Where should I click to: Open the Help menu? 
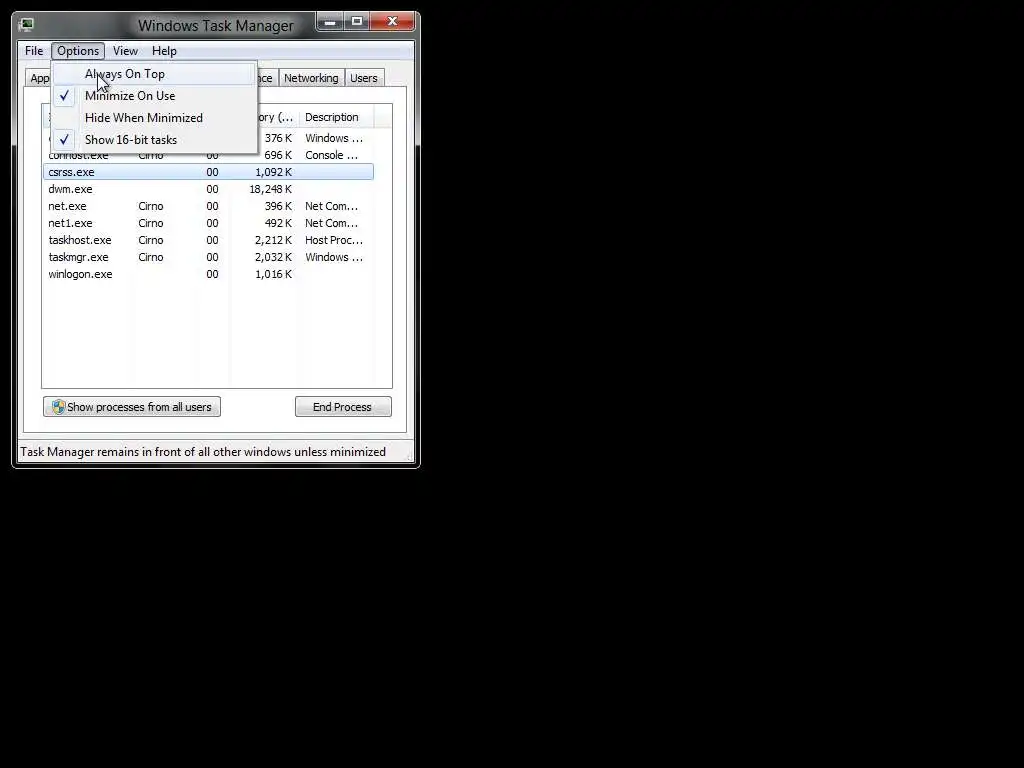pos(164,51)
